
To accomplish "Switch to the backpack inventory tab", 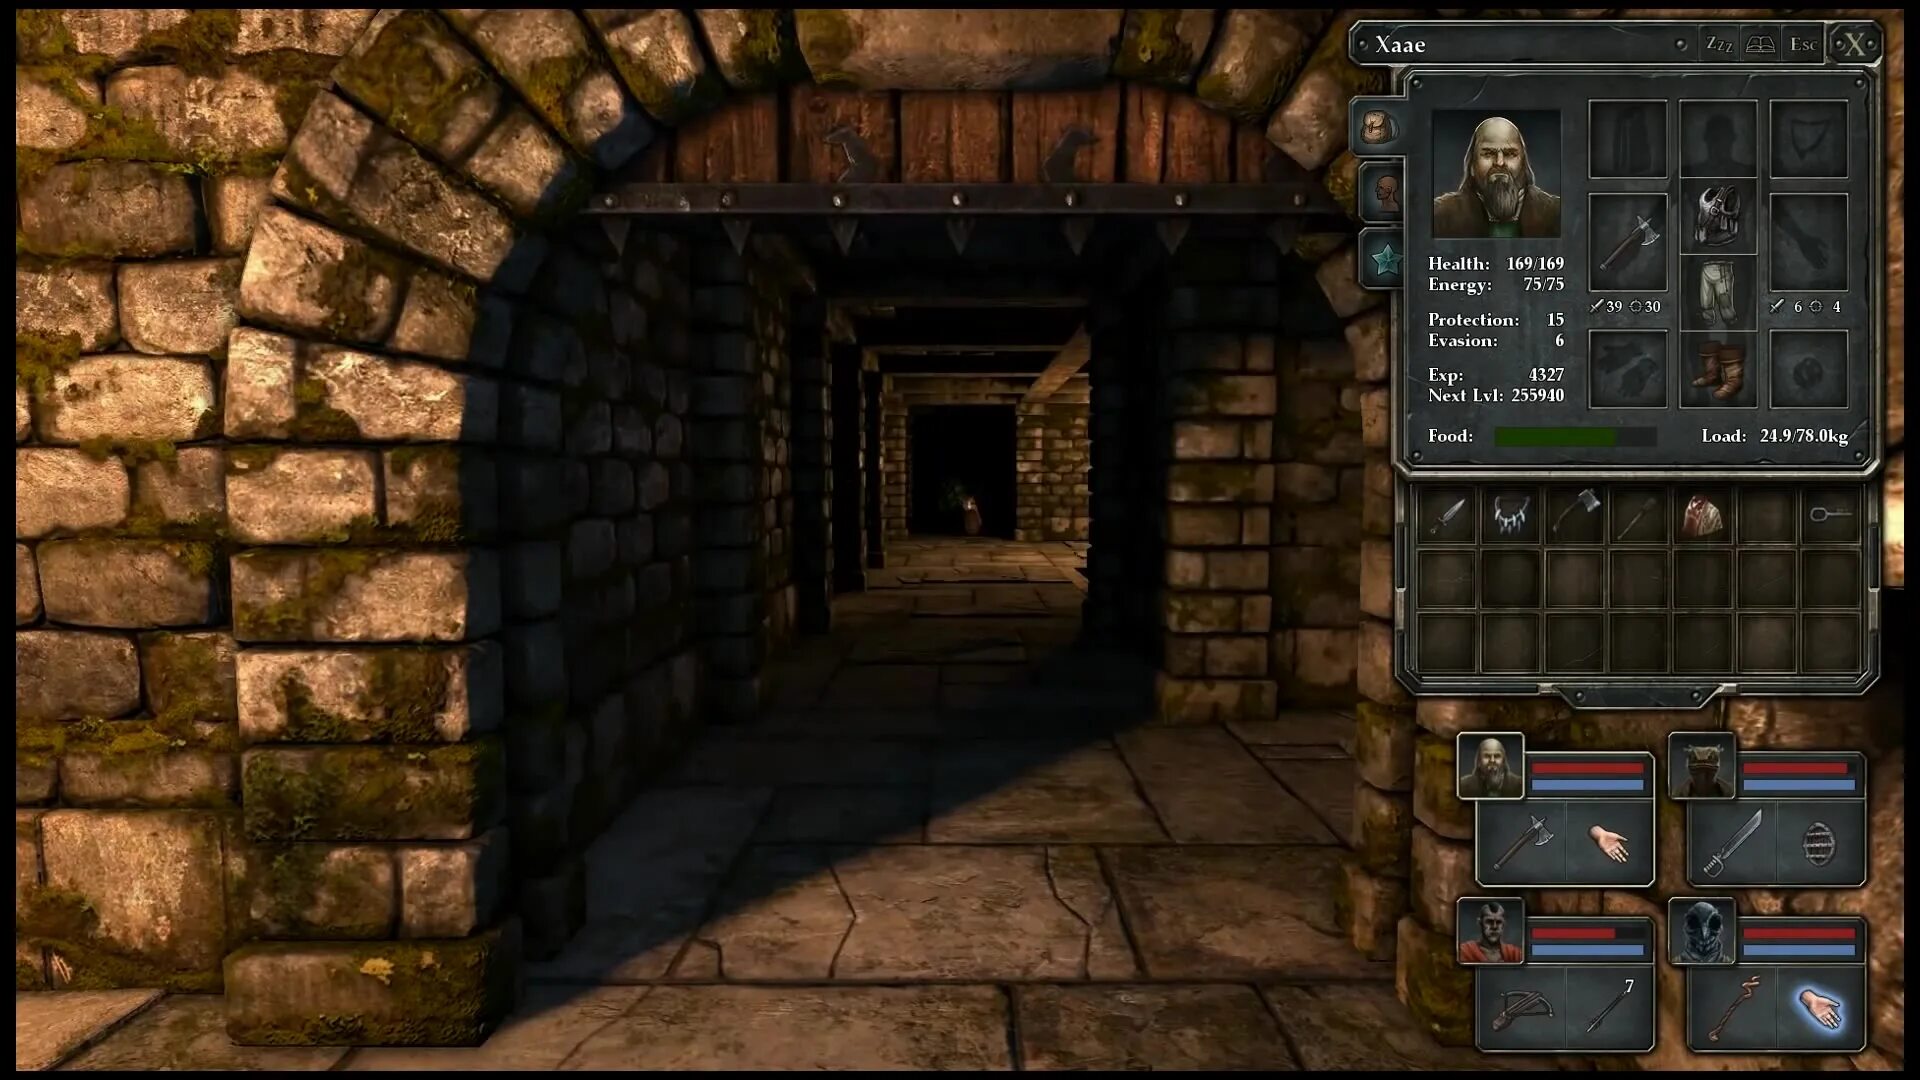I will [x=1379, y=128].
